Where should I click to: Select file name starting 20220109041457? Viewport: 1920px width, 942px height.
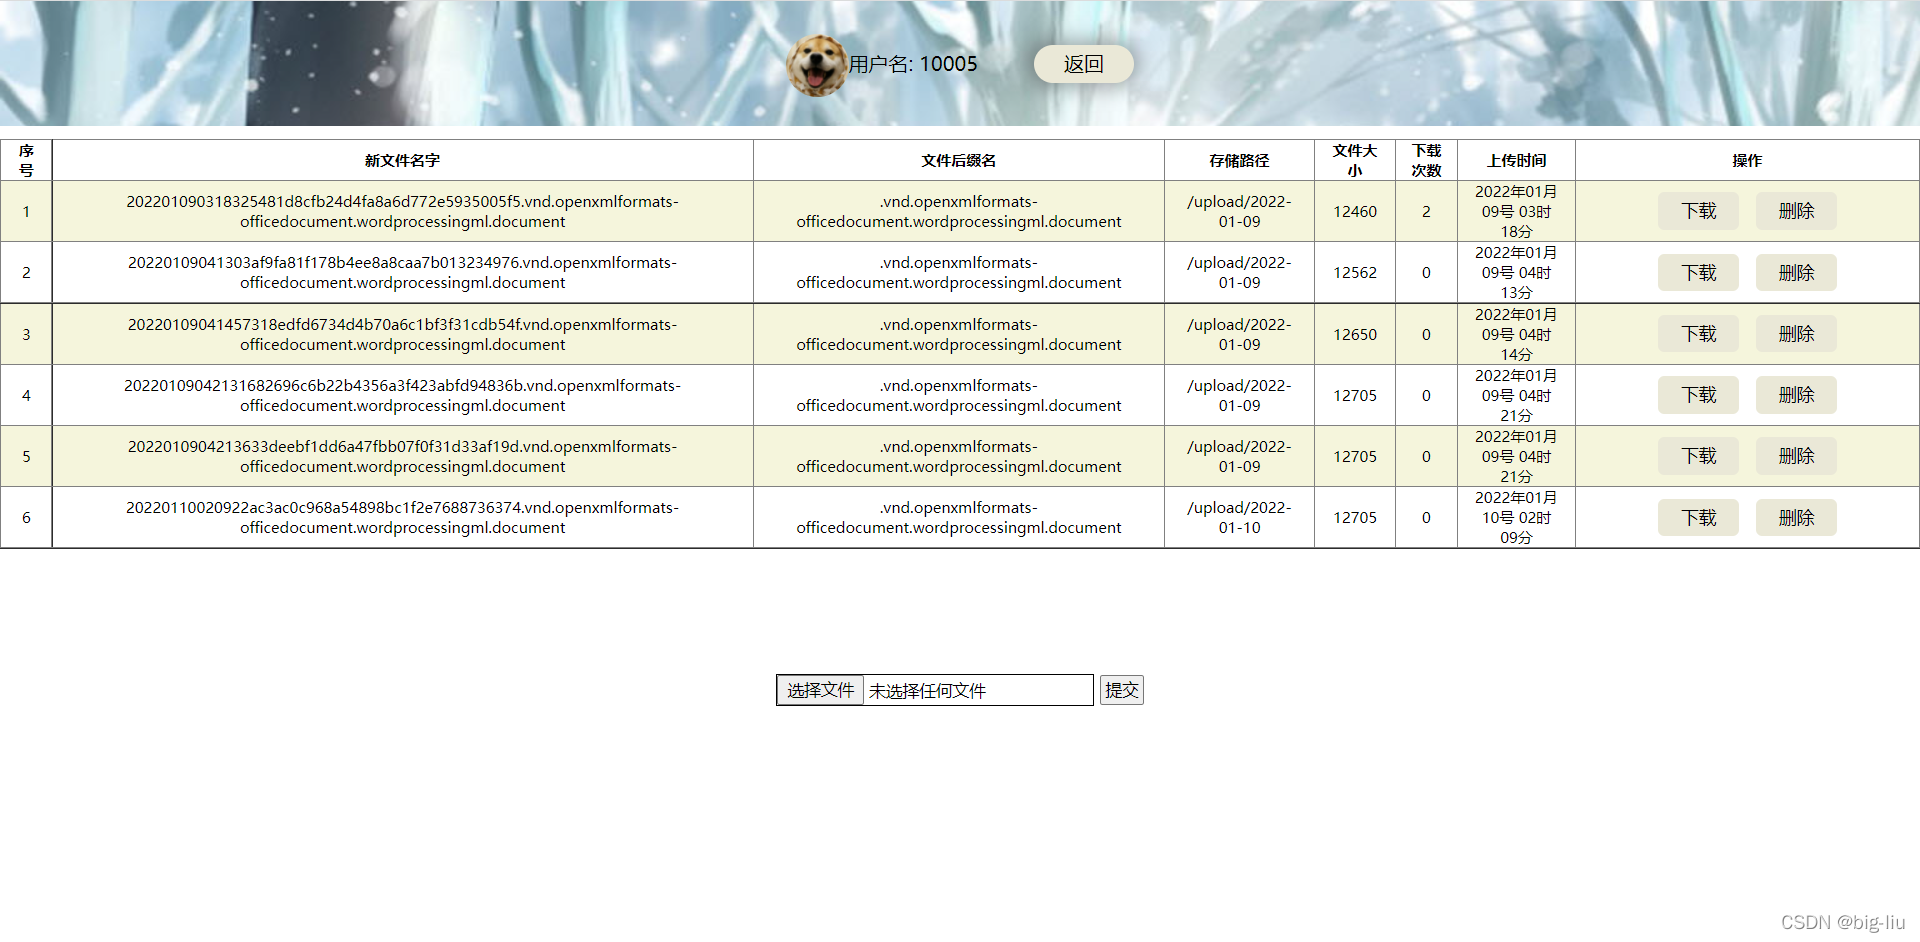click(x=402, y=334)
